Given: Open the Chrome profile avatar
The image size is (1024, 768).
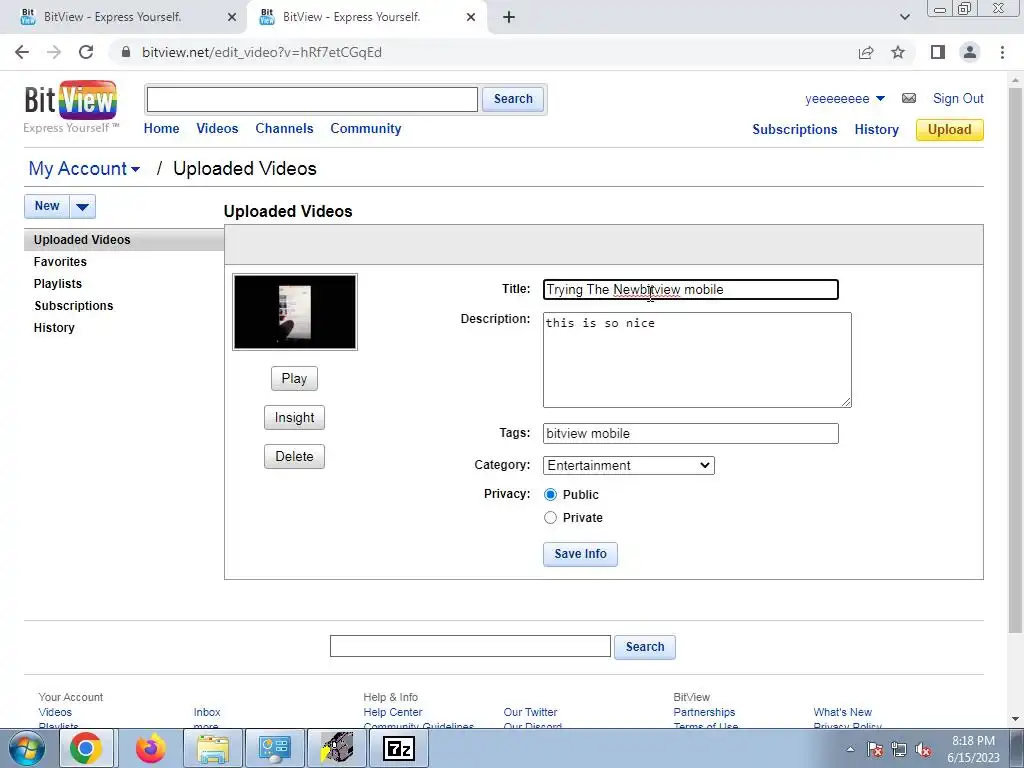Looking at the screenshot, I should click(970, 52).
